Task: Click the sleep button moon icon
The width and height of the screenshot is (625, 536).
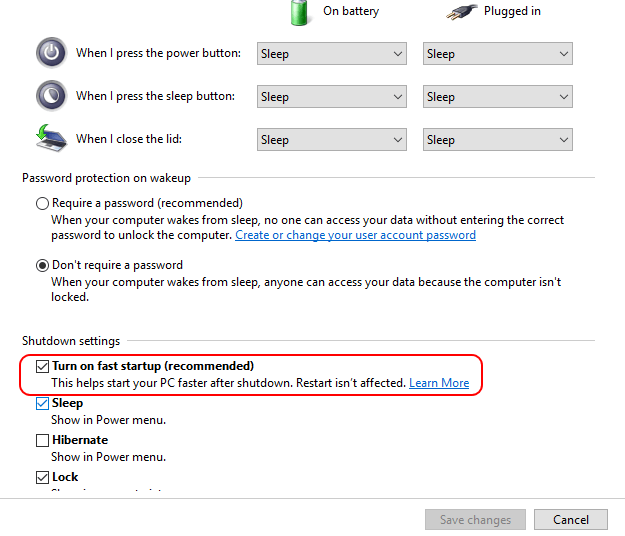Action: coord(51,96)
